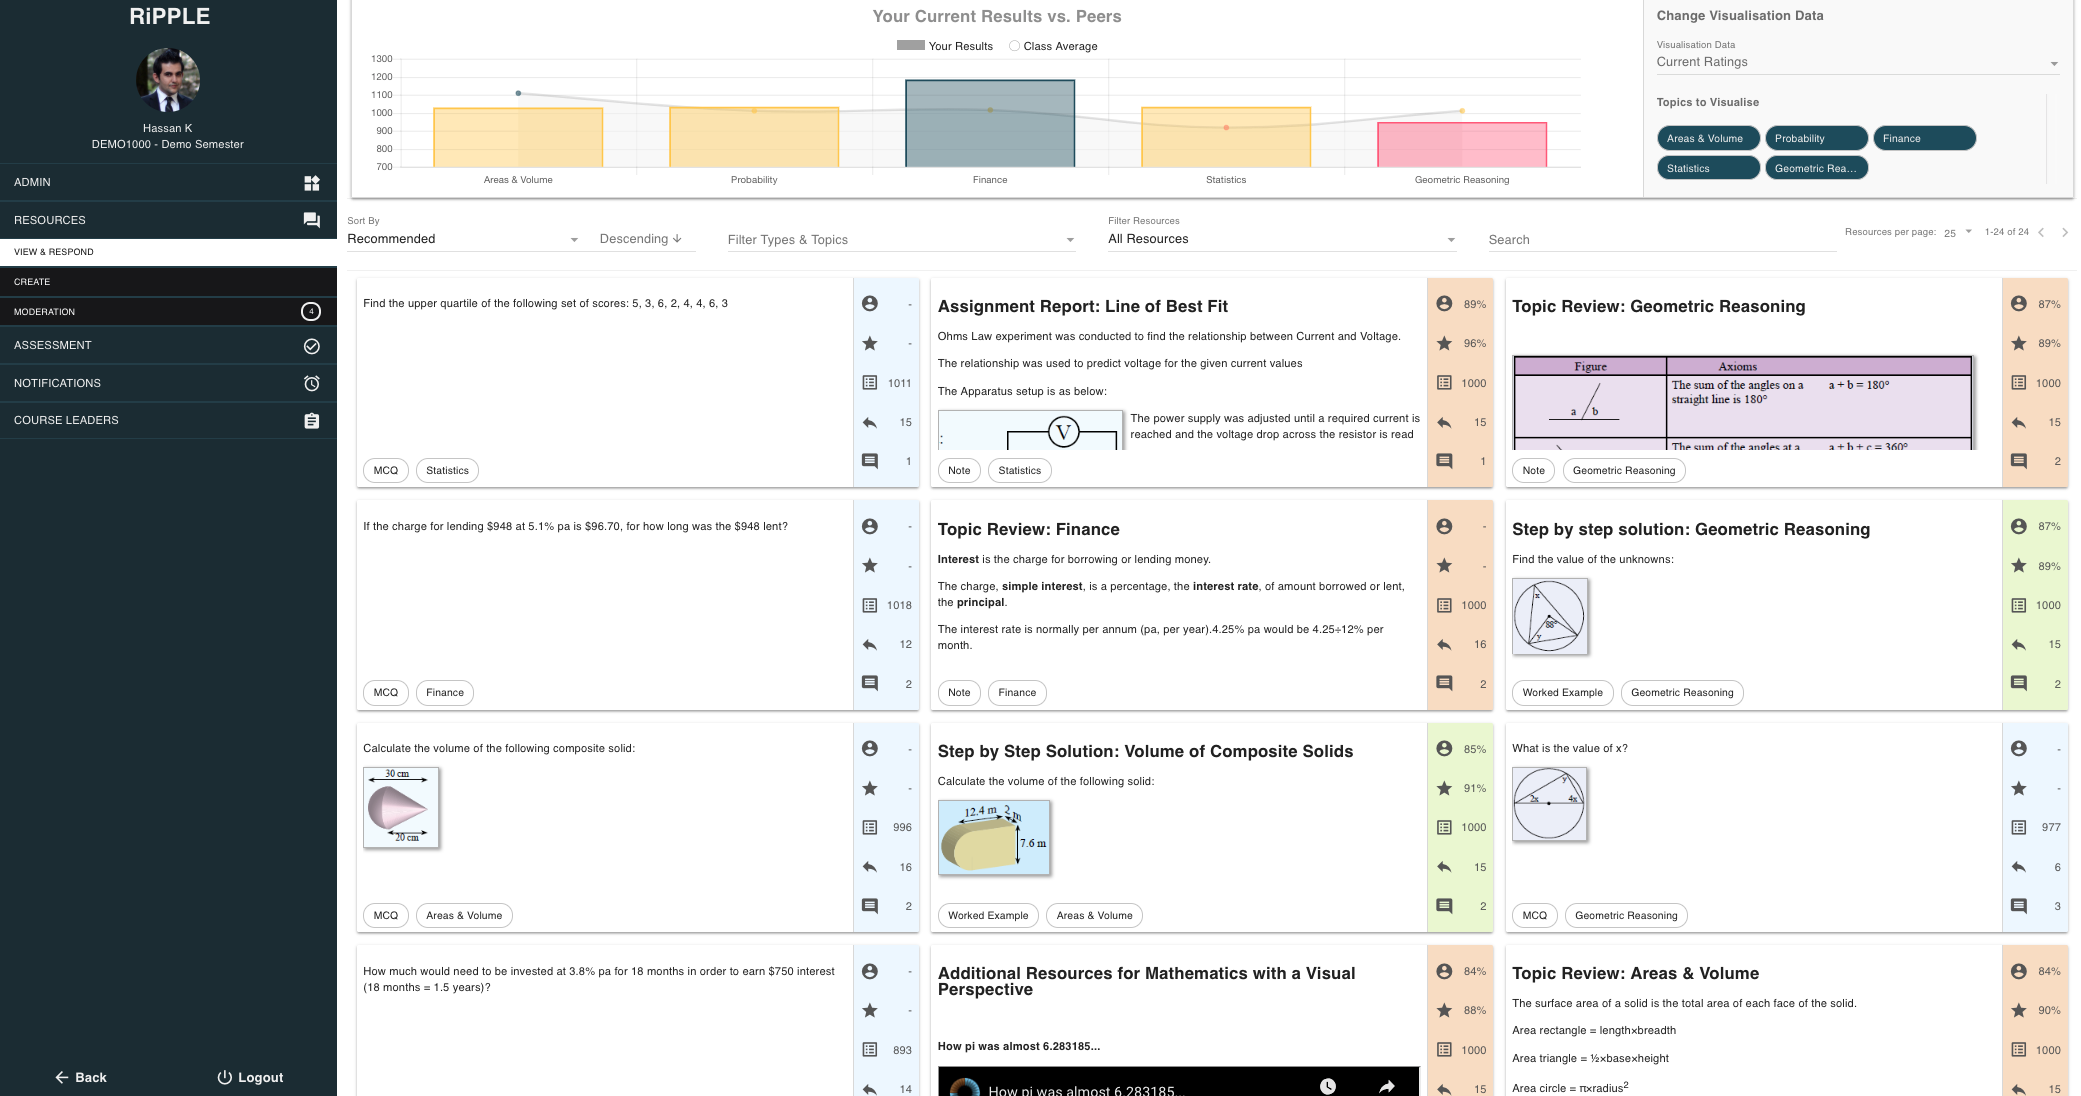Click the moderation count badge showing 4
The width and height of the screenshot is (2081, 1096).
311,312
